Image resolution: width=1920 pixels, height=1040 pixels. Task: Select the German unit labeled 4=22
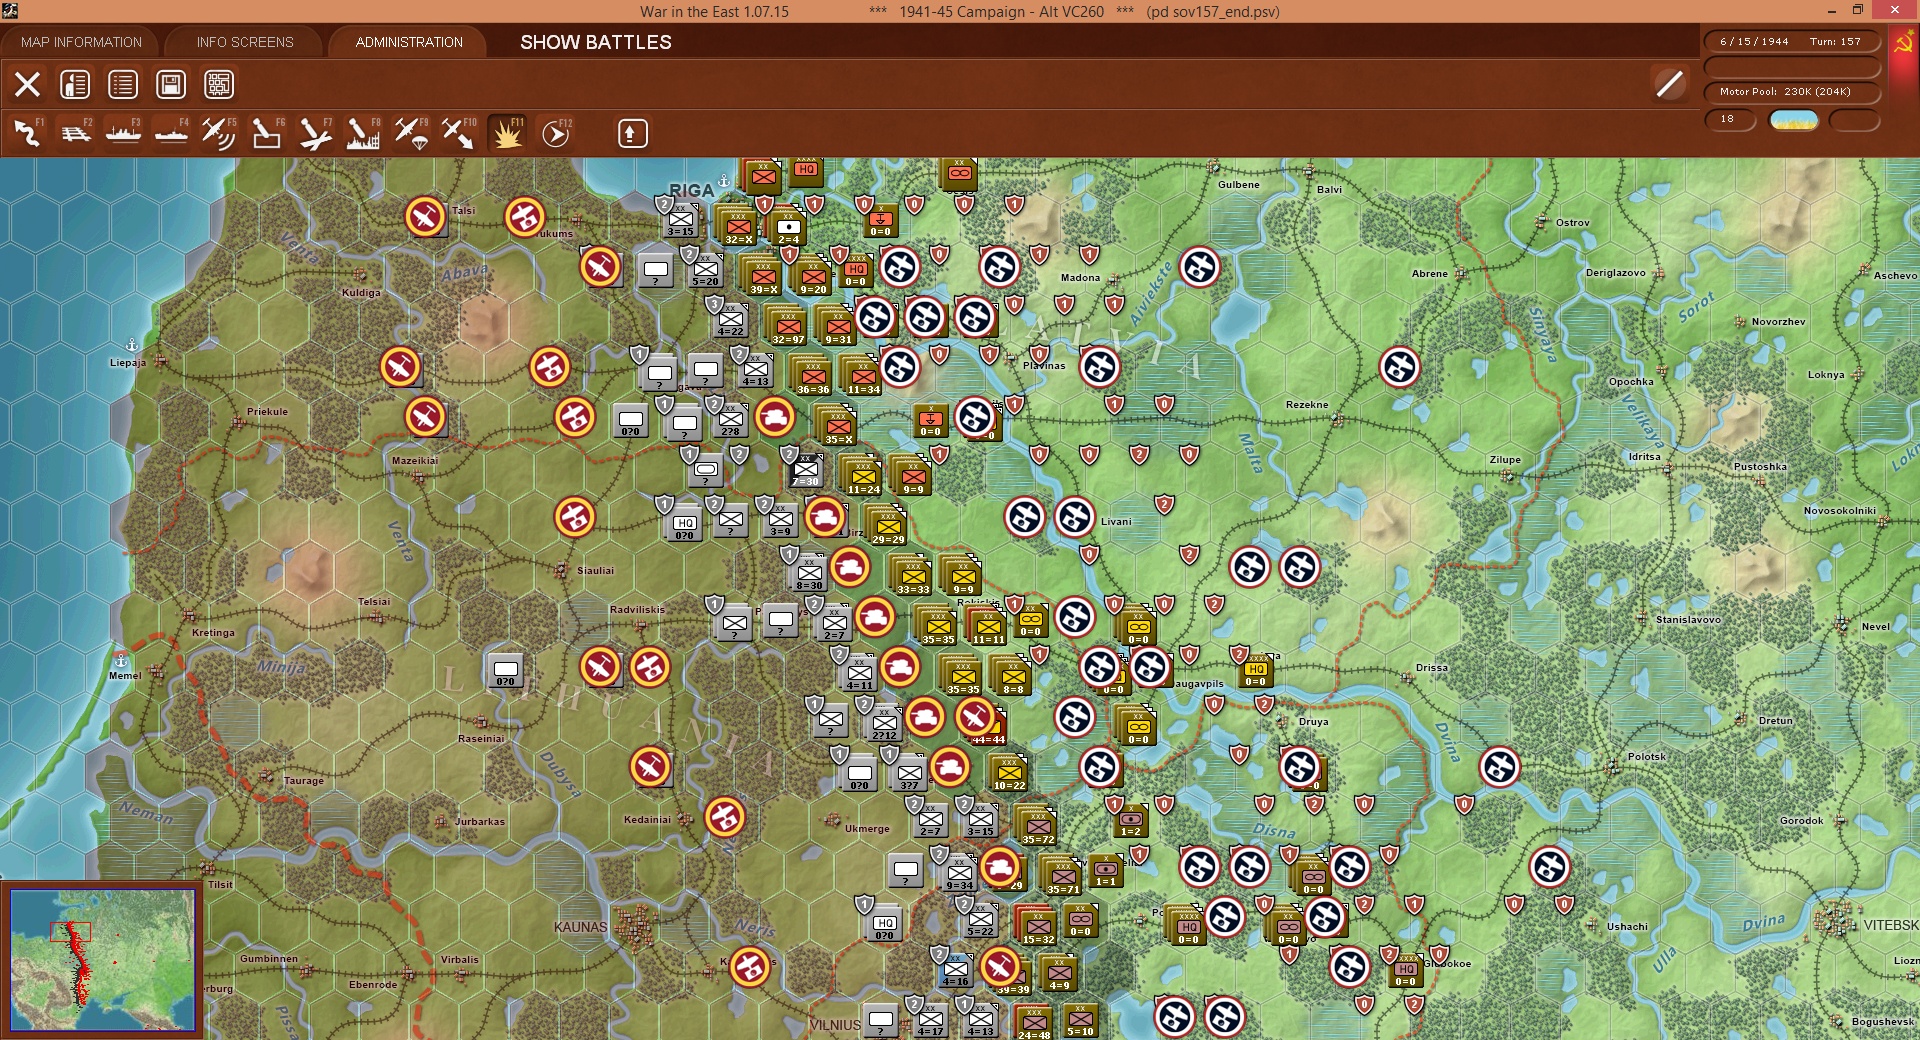pos(731,320)
